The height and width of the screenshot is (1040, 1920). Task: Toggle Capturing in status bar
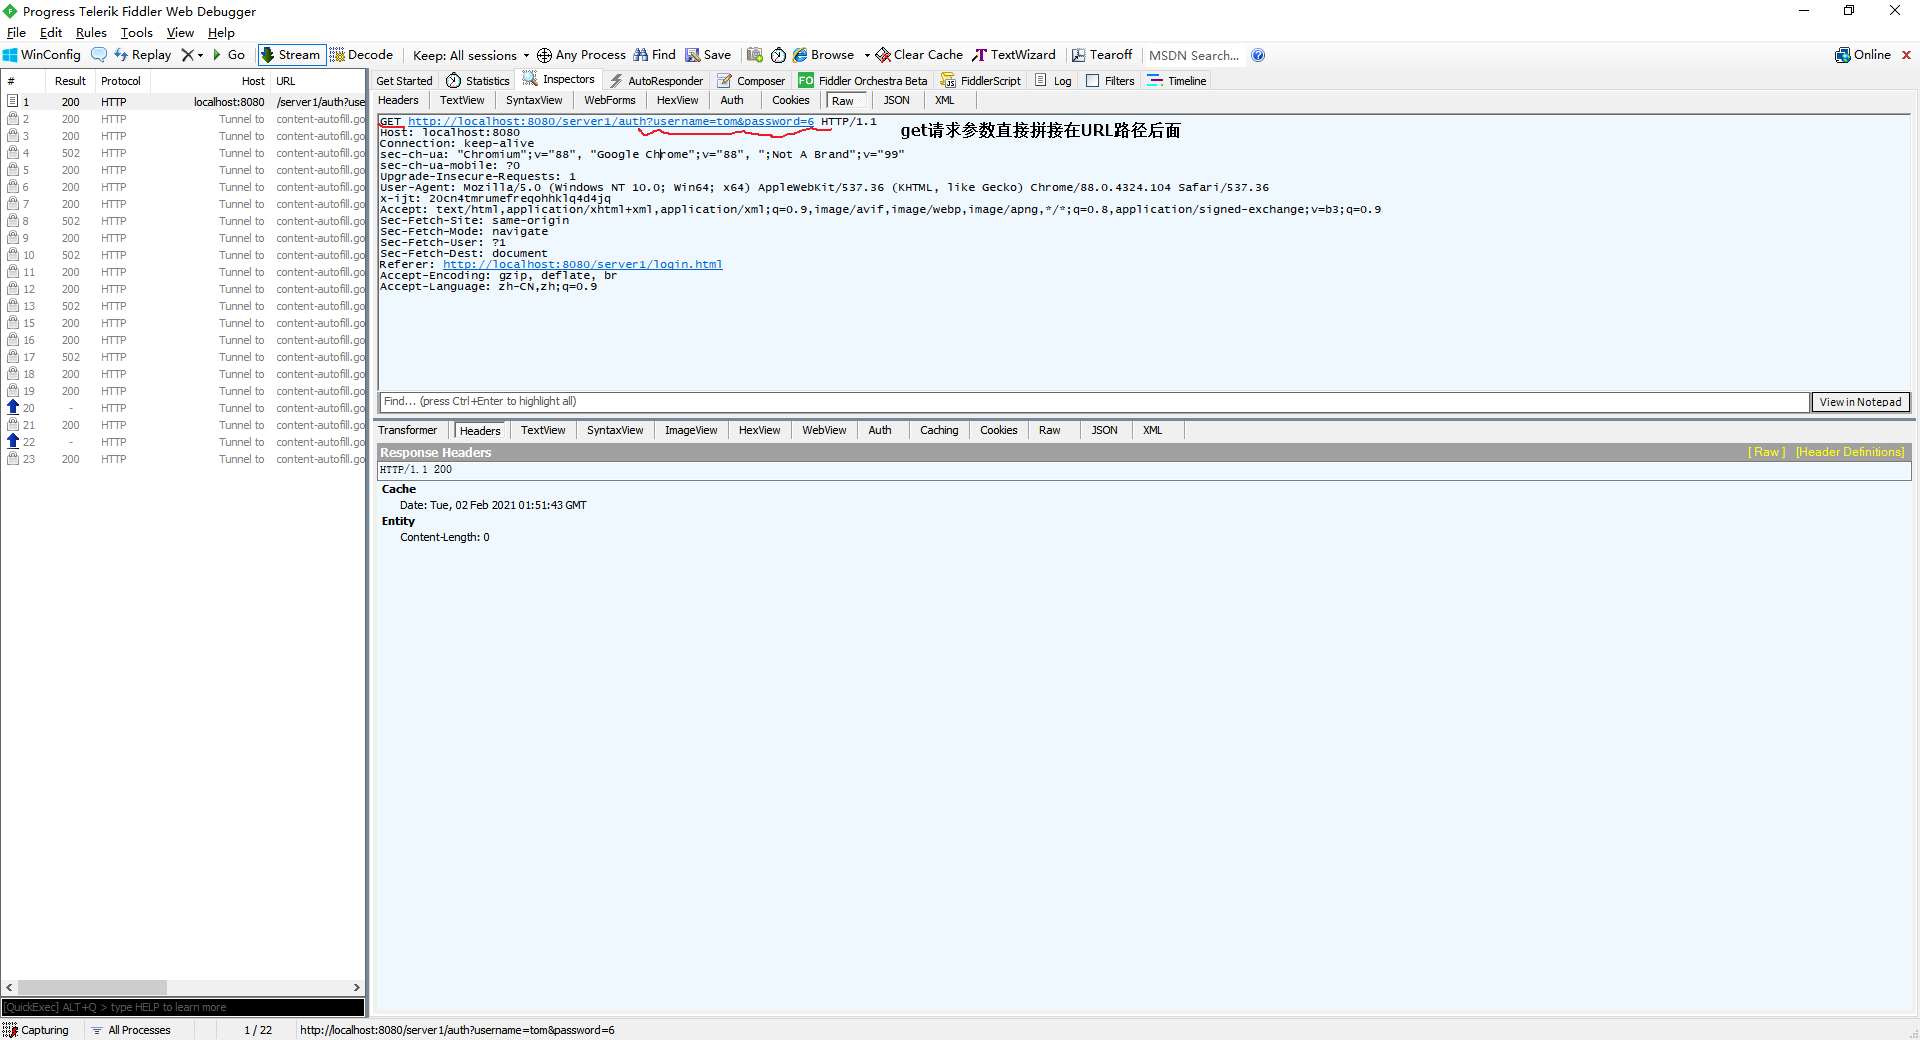pos(37,1030)
